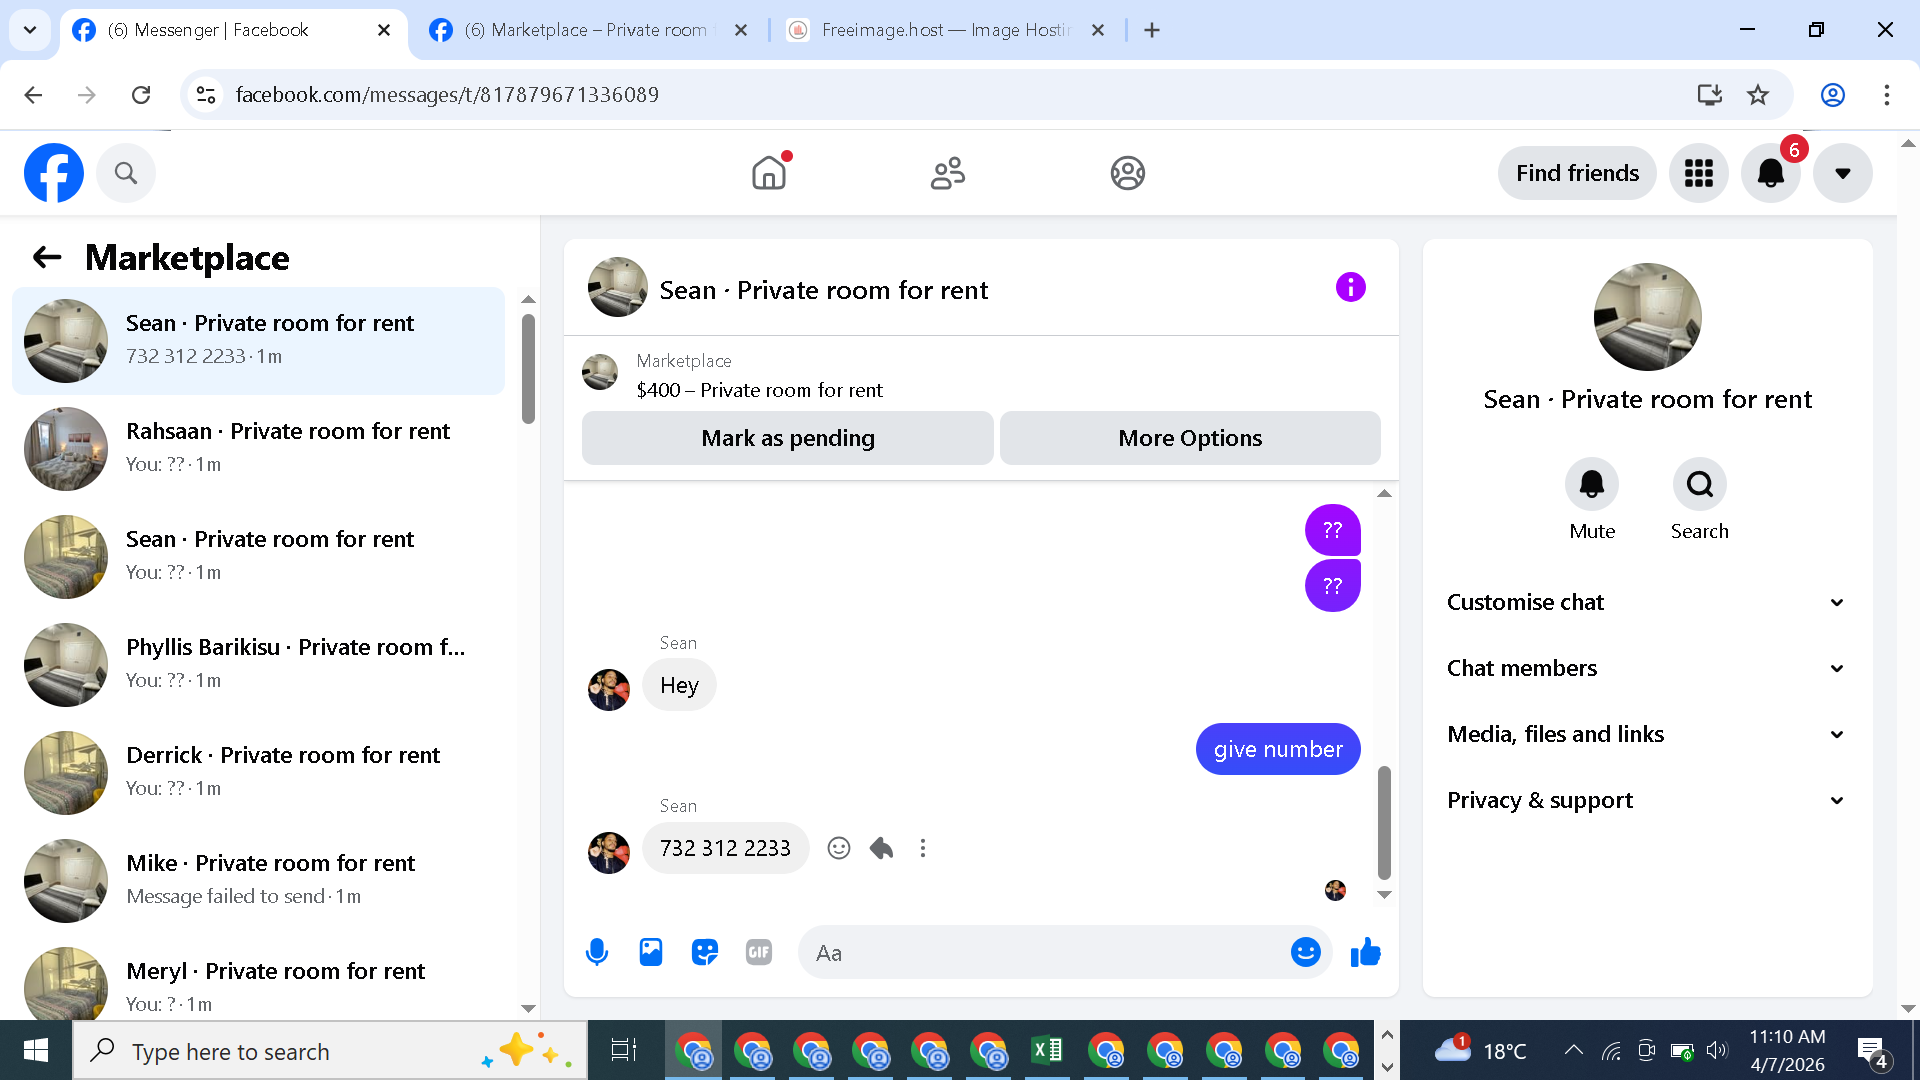1920x1080 pixels.
Task: Open the GIF picker icon
Action: pos(759,952)
